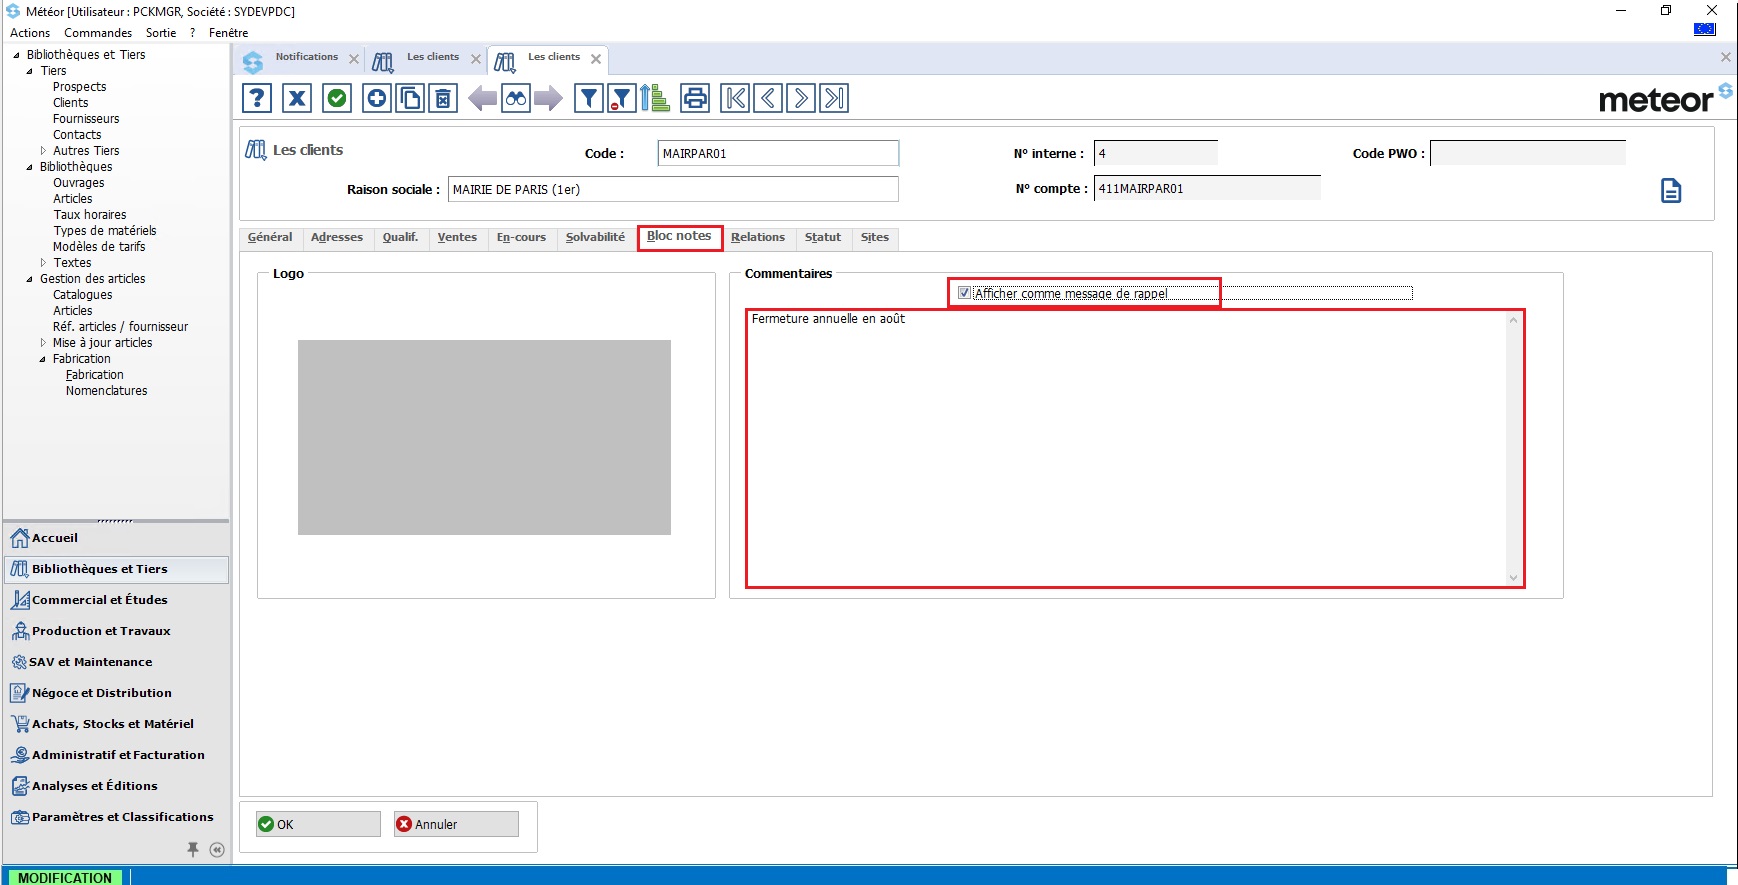Jump to last record with the toolbar arrow

(x=834, y=98)
